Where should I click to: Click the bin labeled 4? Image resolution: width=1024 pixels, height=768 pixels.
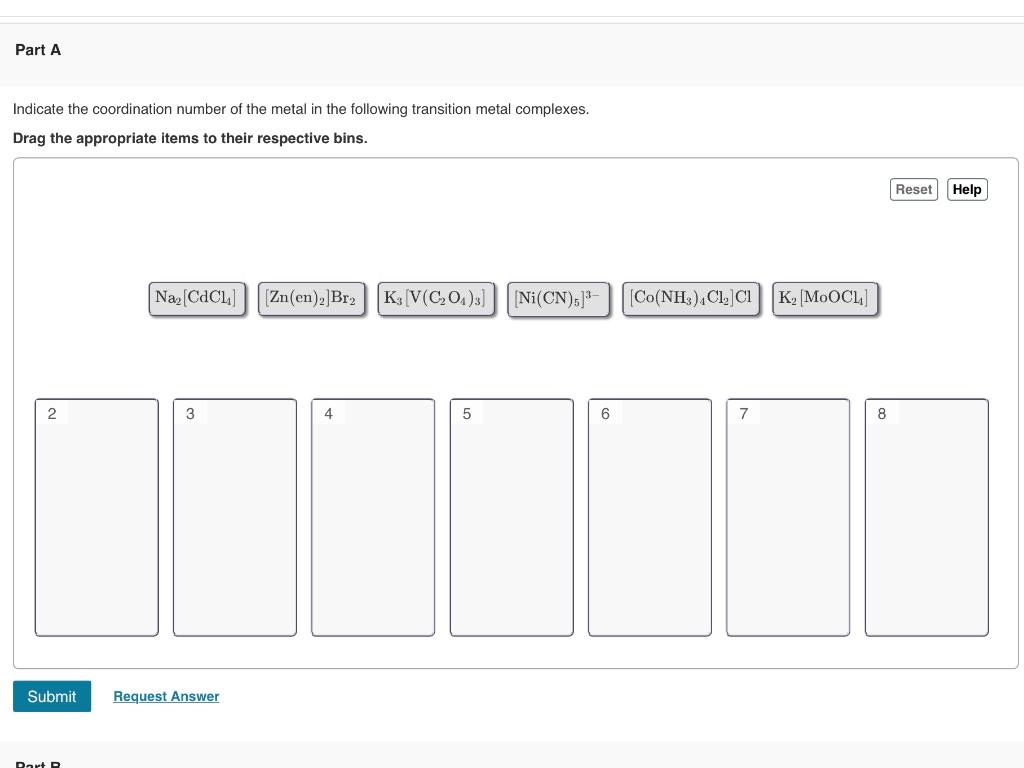(372, 516)
